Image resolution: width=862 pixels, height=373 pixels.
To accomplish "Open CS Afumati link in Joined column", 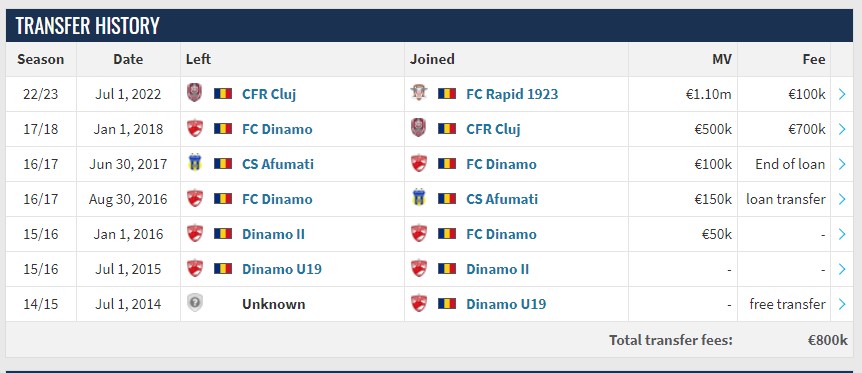I will click(x=502, y=199).
